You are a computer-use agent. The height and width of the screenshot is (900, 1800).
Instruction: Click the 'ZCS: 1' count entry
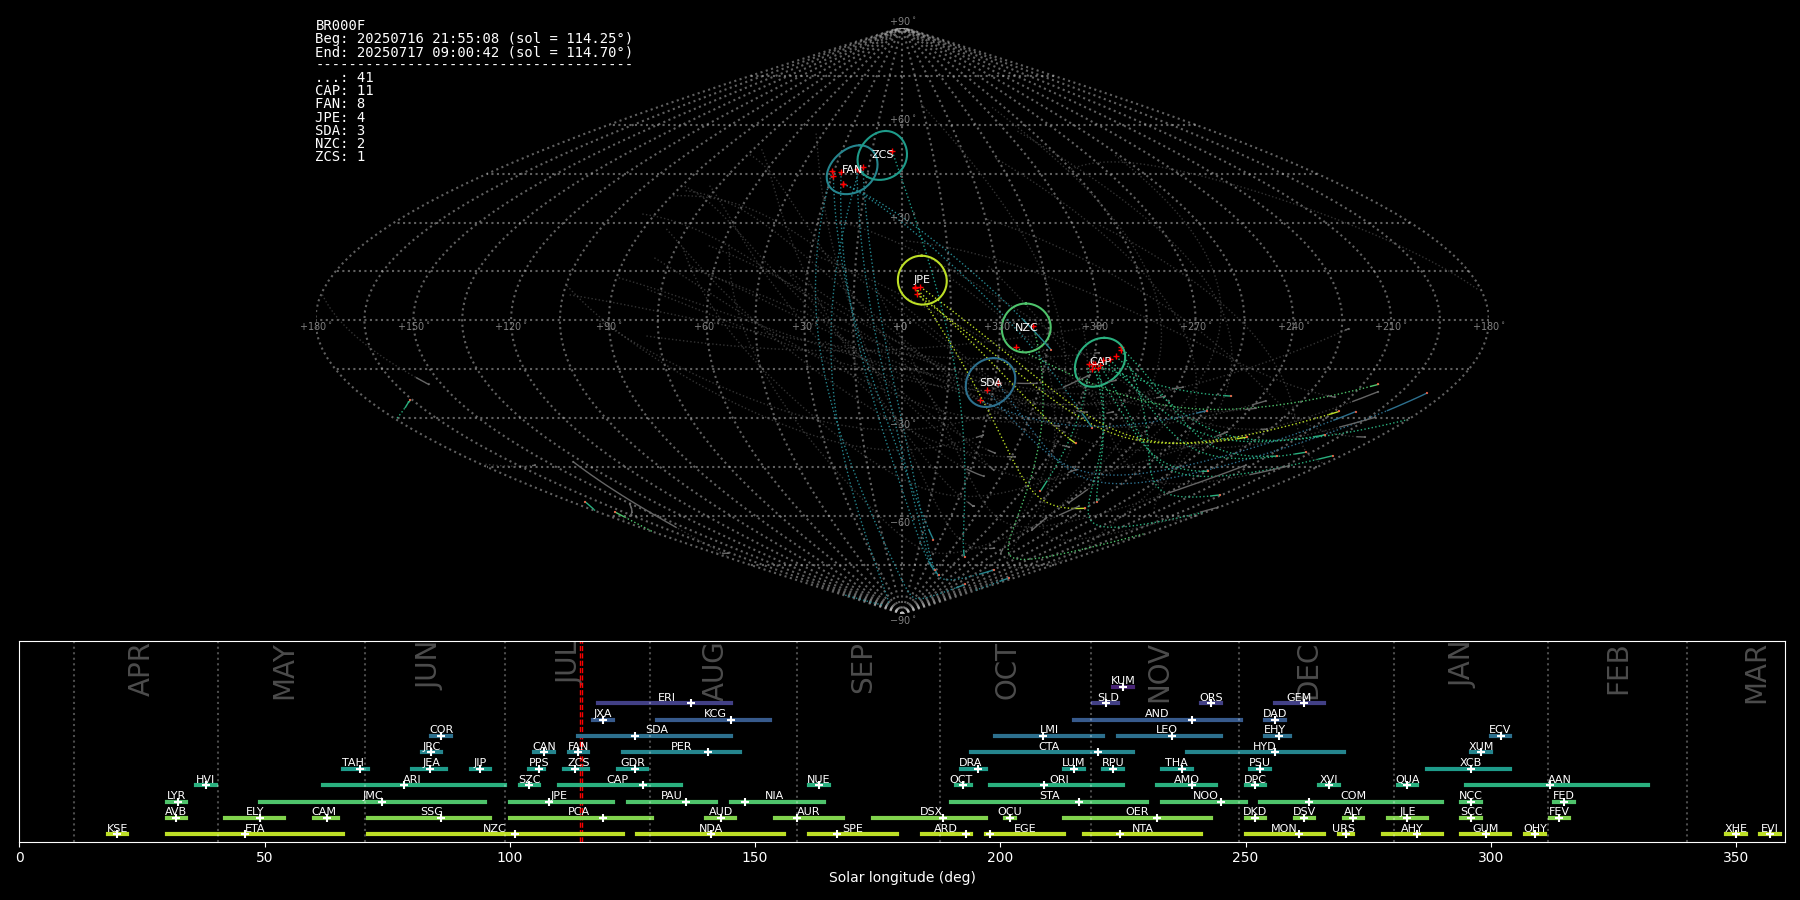pyautogui.click(x=340, y=157)
